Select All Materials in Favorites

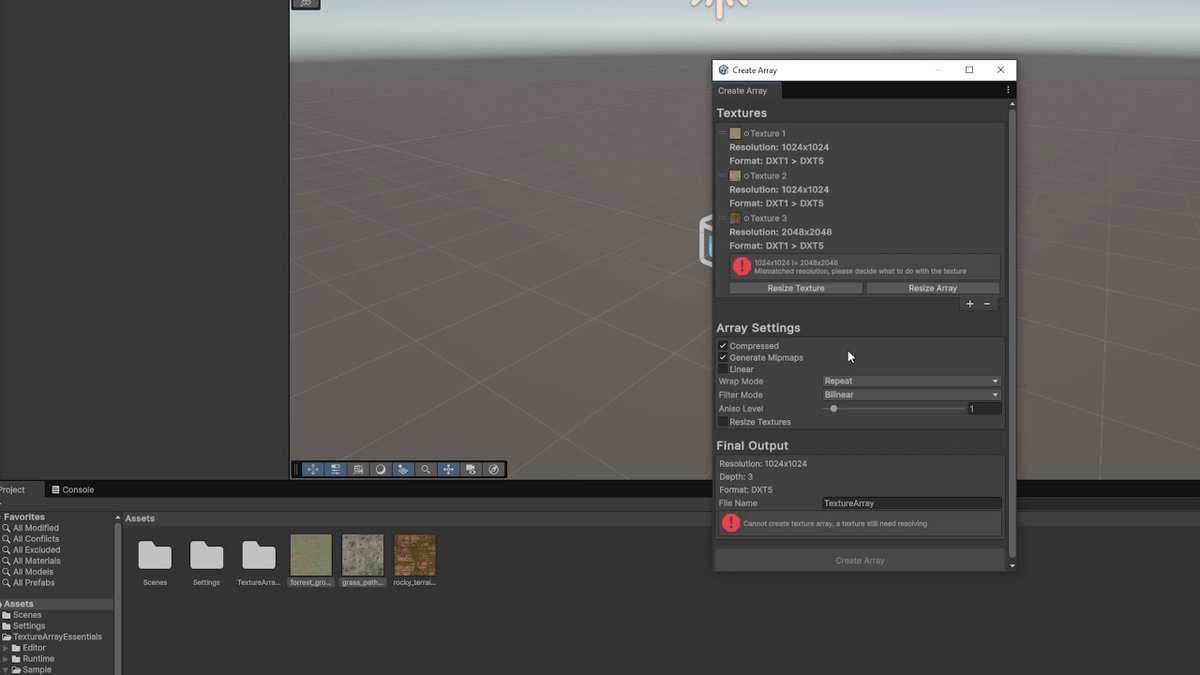pos(37,561)
